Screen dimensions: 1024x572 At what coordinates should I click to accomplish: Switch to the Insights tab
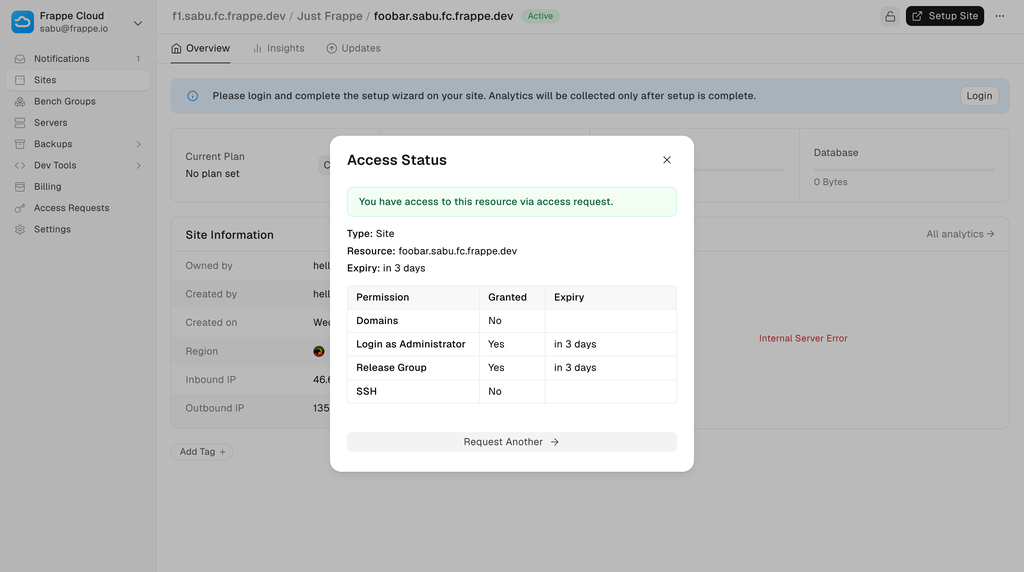278,48
